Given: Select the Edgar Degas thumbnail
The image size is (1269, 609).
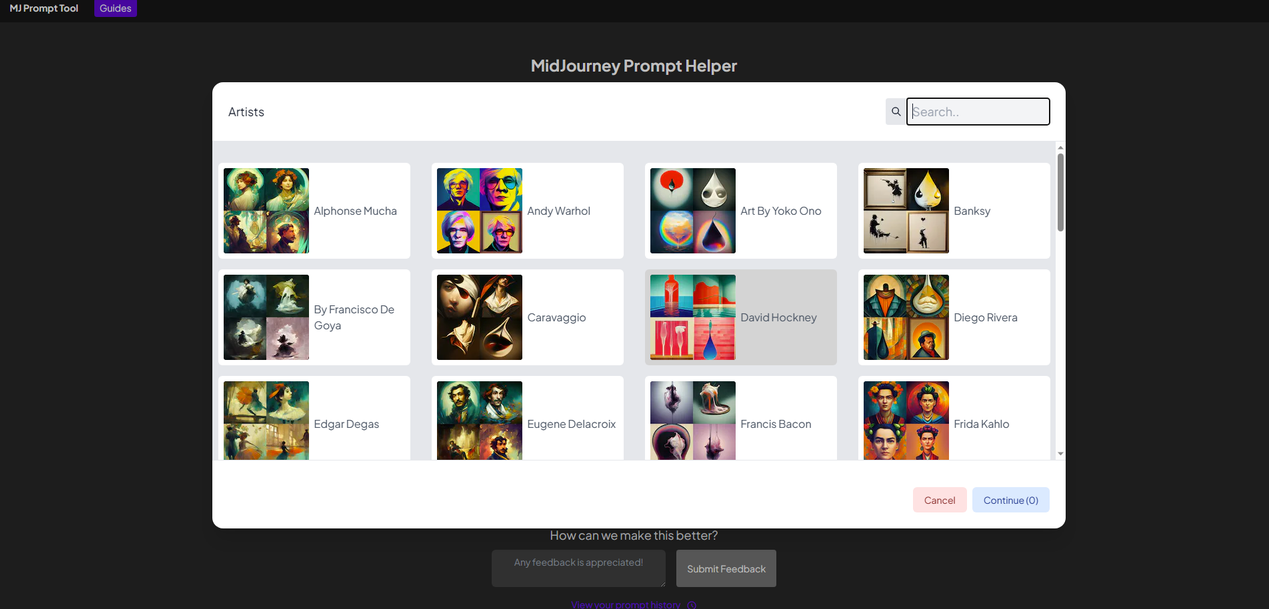Looking at the screenshot, I should pyautogui.click(x=266, y=420).
